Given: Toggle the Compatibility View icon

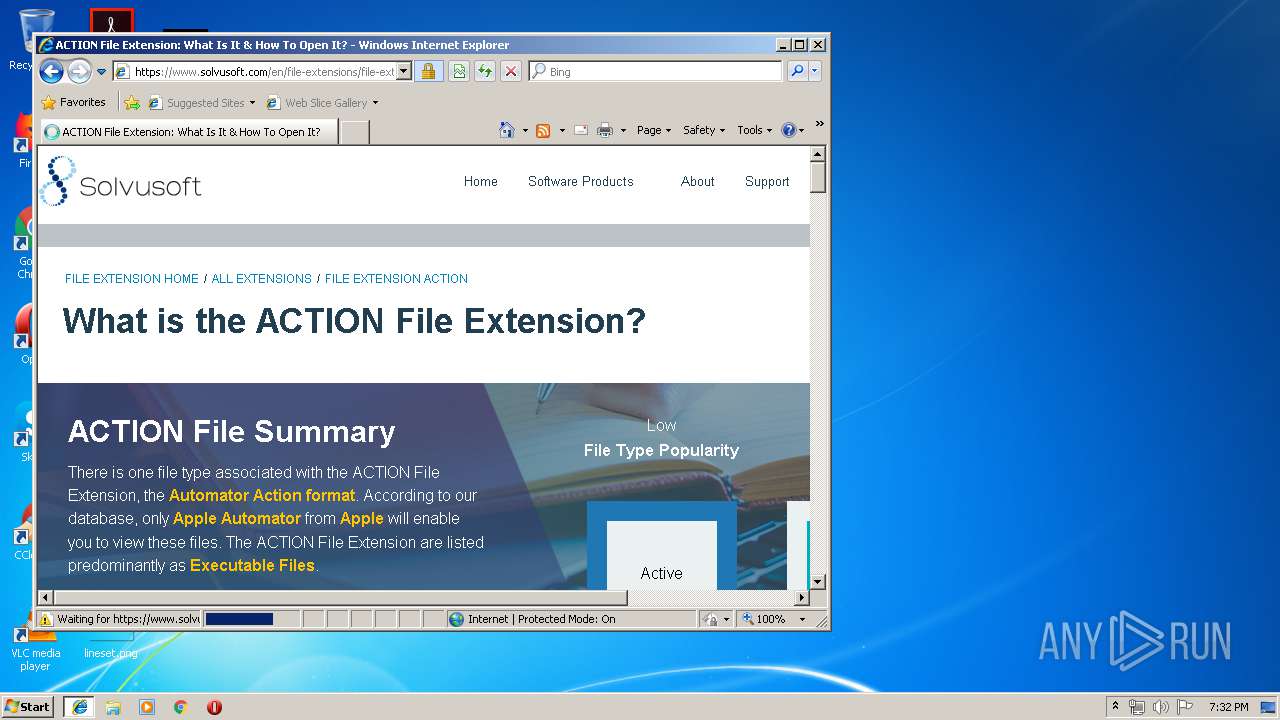Looking at the screenshot, I should [459, 72].
